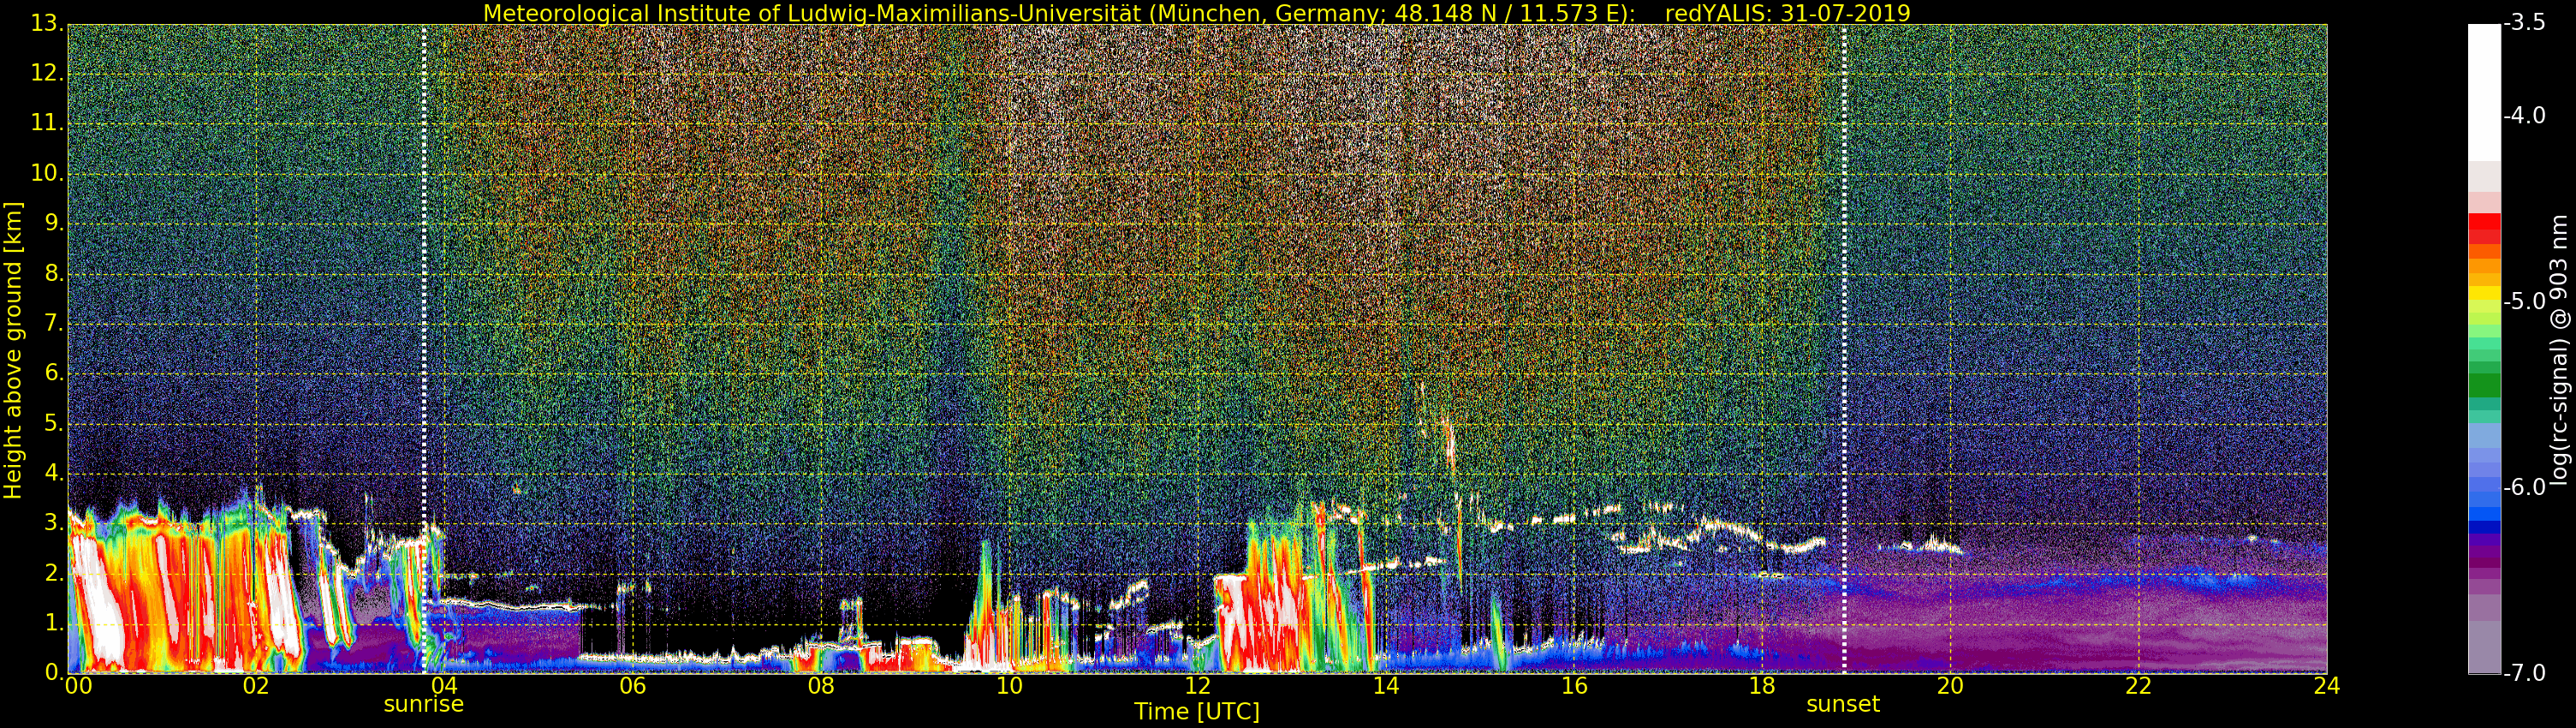
Task: Click the "10" time axis tick label
Action: pos(1009,686)
